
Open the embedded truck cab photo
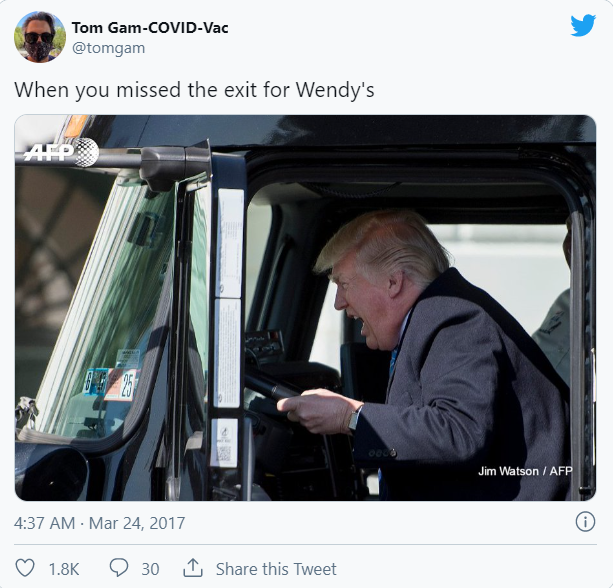[305, 308]
